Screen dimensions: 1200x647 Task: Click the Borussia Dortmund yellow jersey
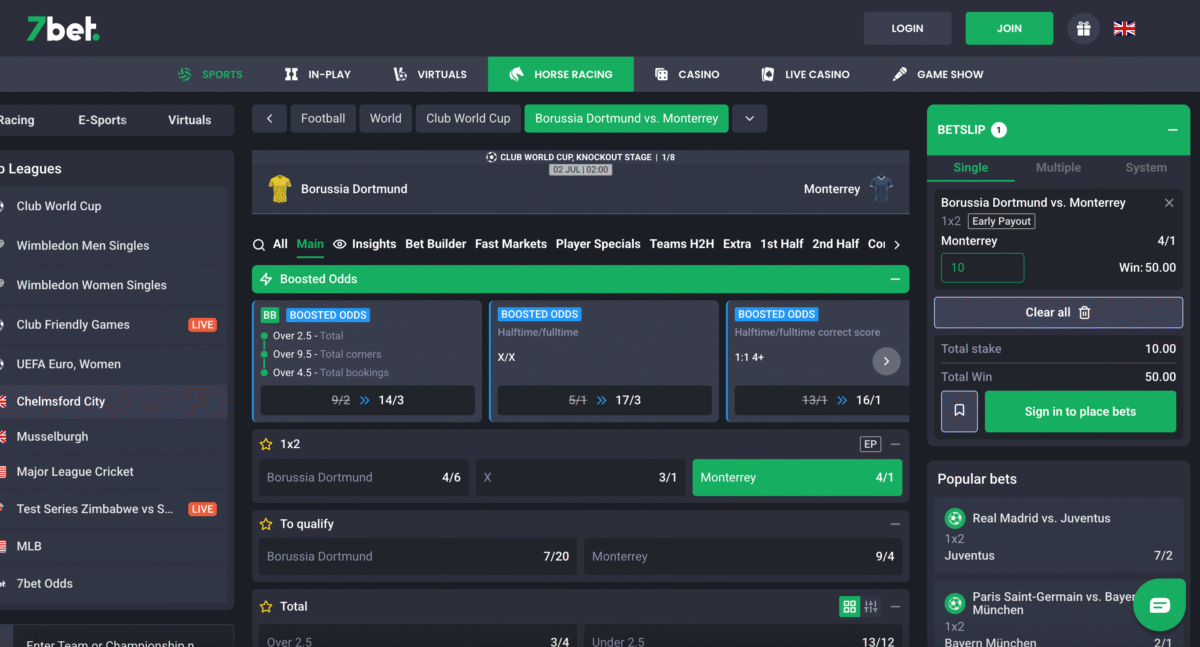pos(280,188)
